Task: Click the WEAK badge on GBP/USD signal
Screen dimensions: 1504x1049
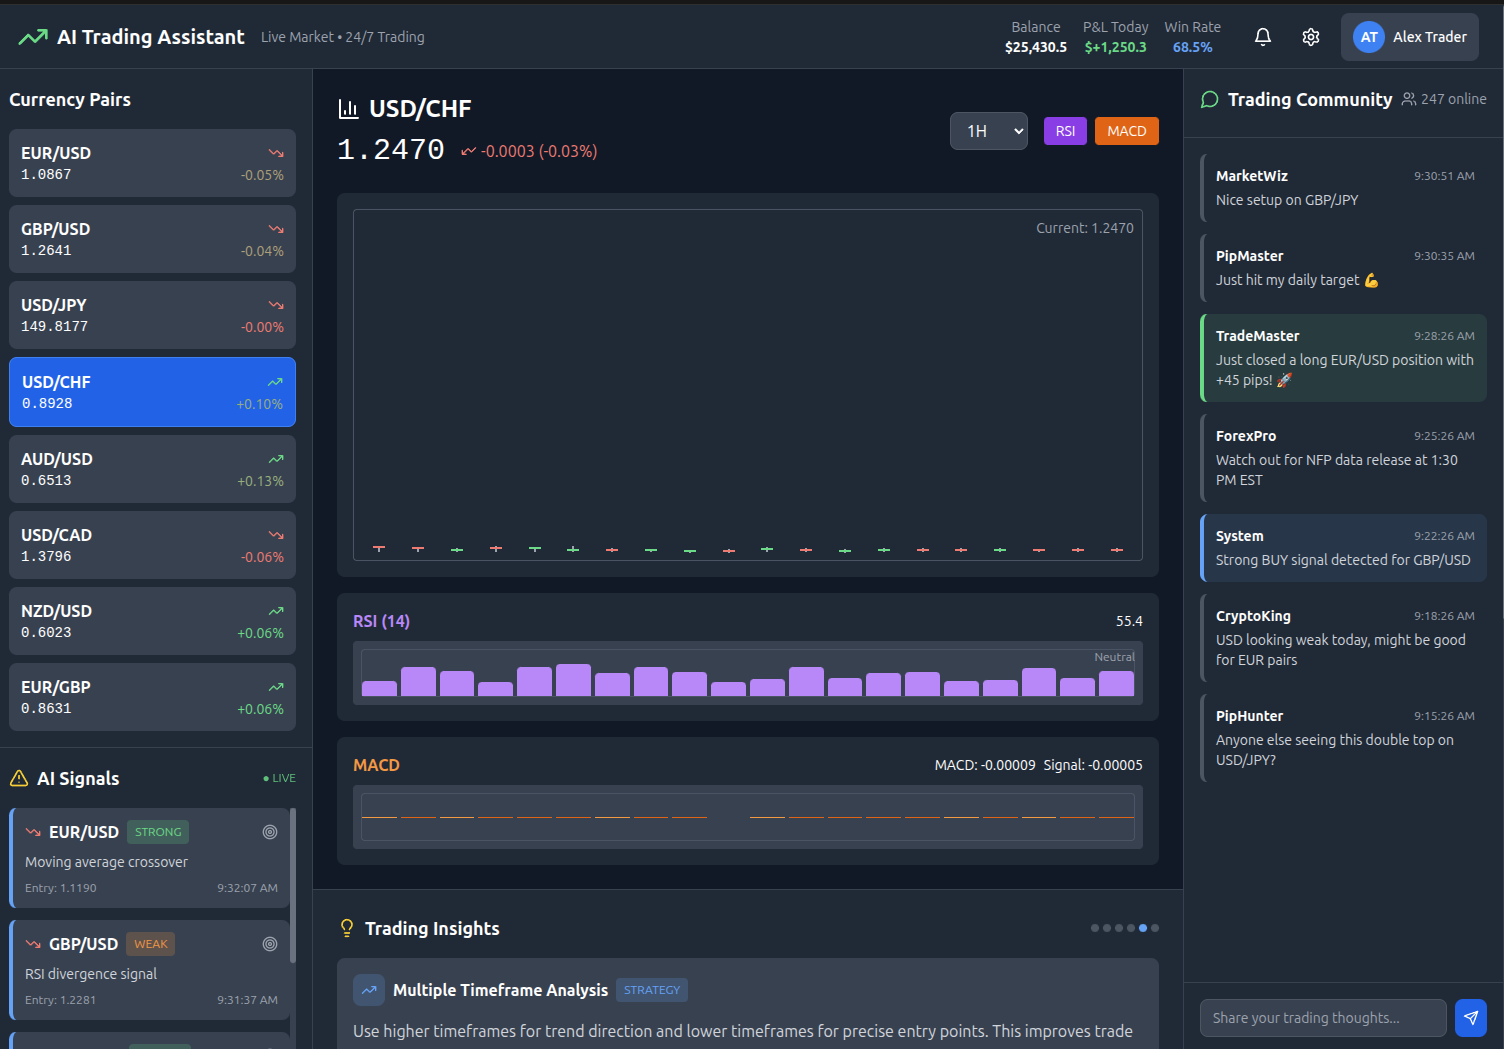Action: point(151,944)
